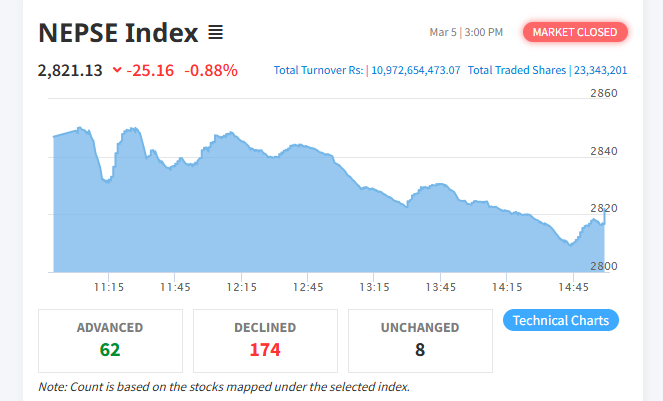Click the current index value 2,821.13
The image size is (663, 401).
[70, 70]
